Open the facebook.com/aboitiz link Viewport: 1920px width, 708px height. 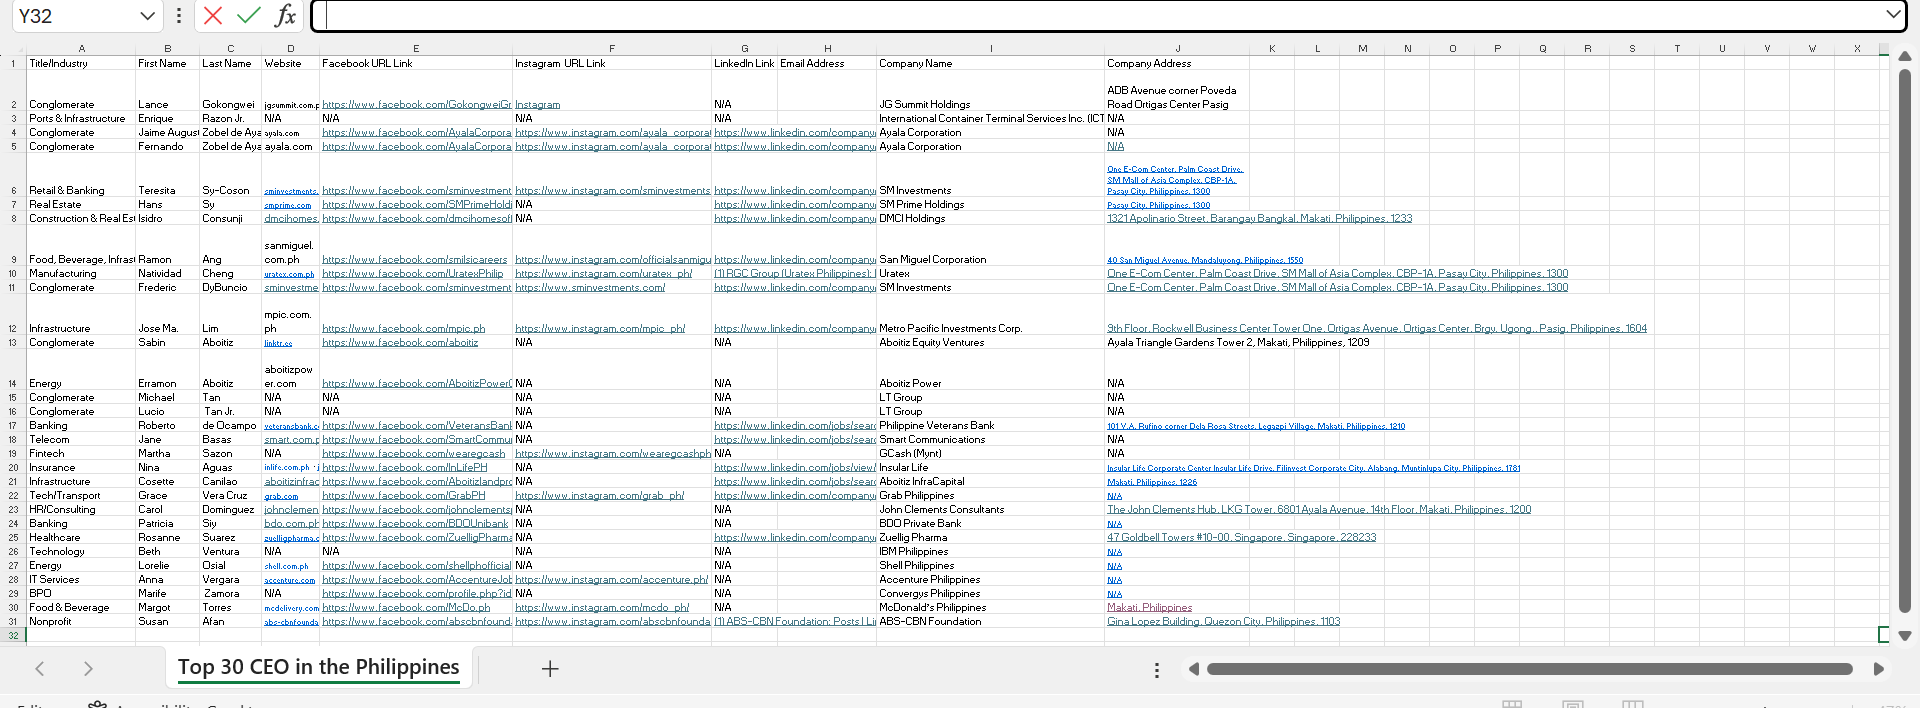400,342
